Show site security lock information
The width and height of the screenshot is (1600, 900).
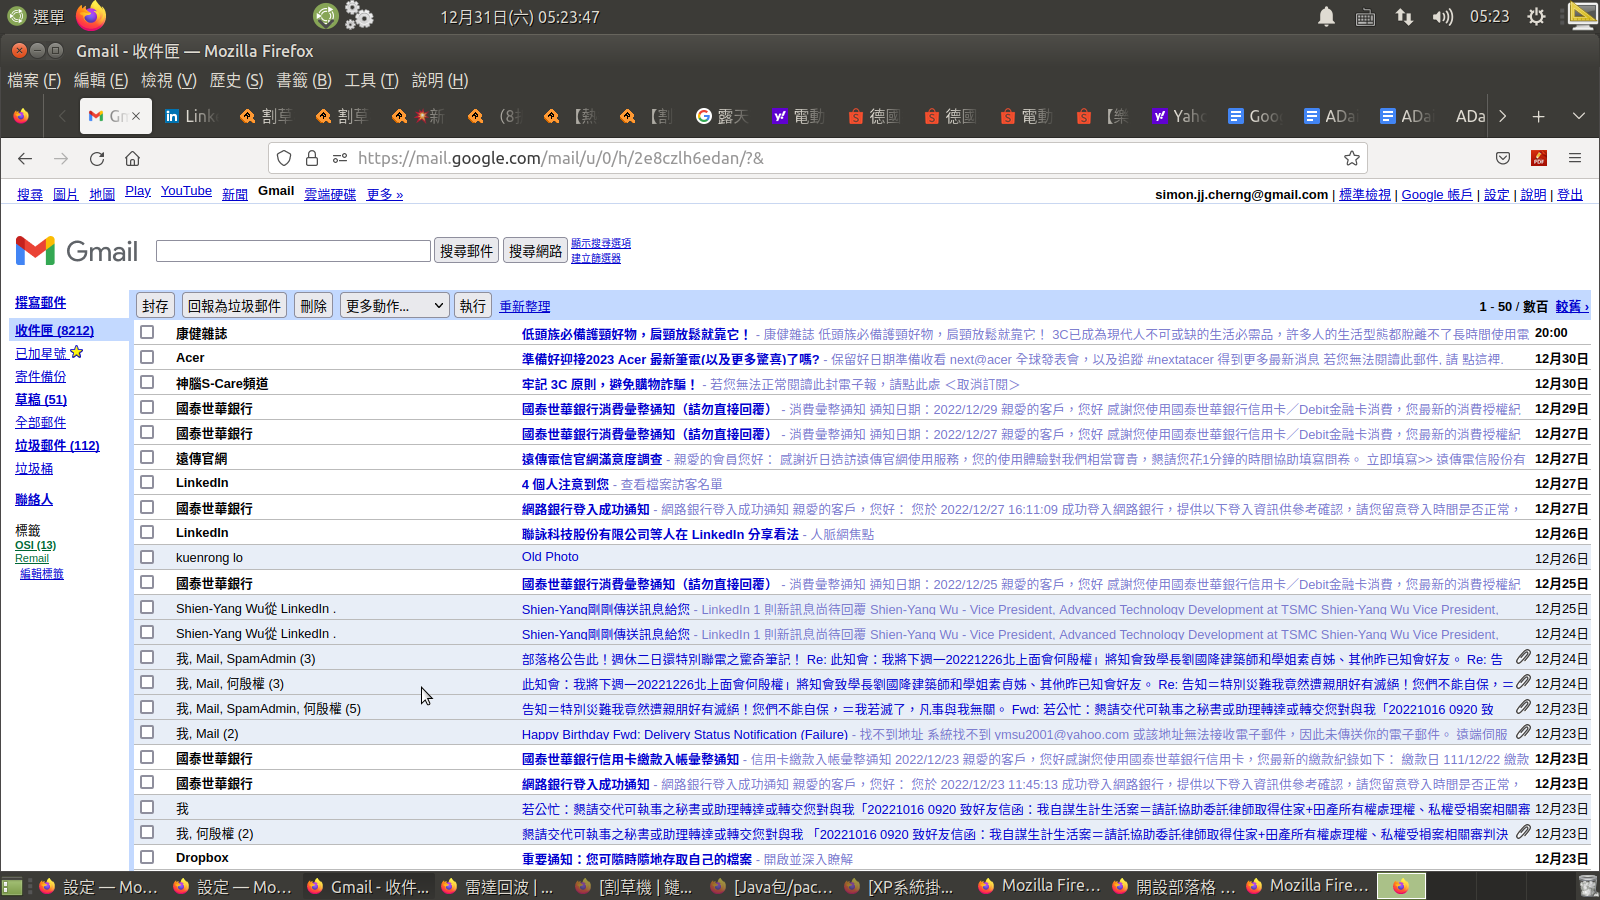coord(312,158)
